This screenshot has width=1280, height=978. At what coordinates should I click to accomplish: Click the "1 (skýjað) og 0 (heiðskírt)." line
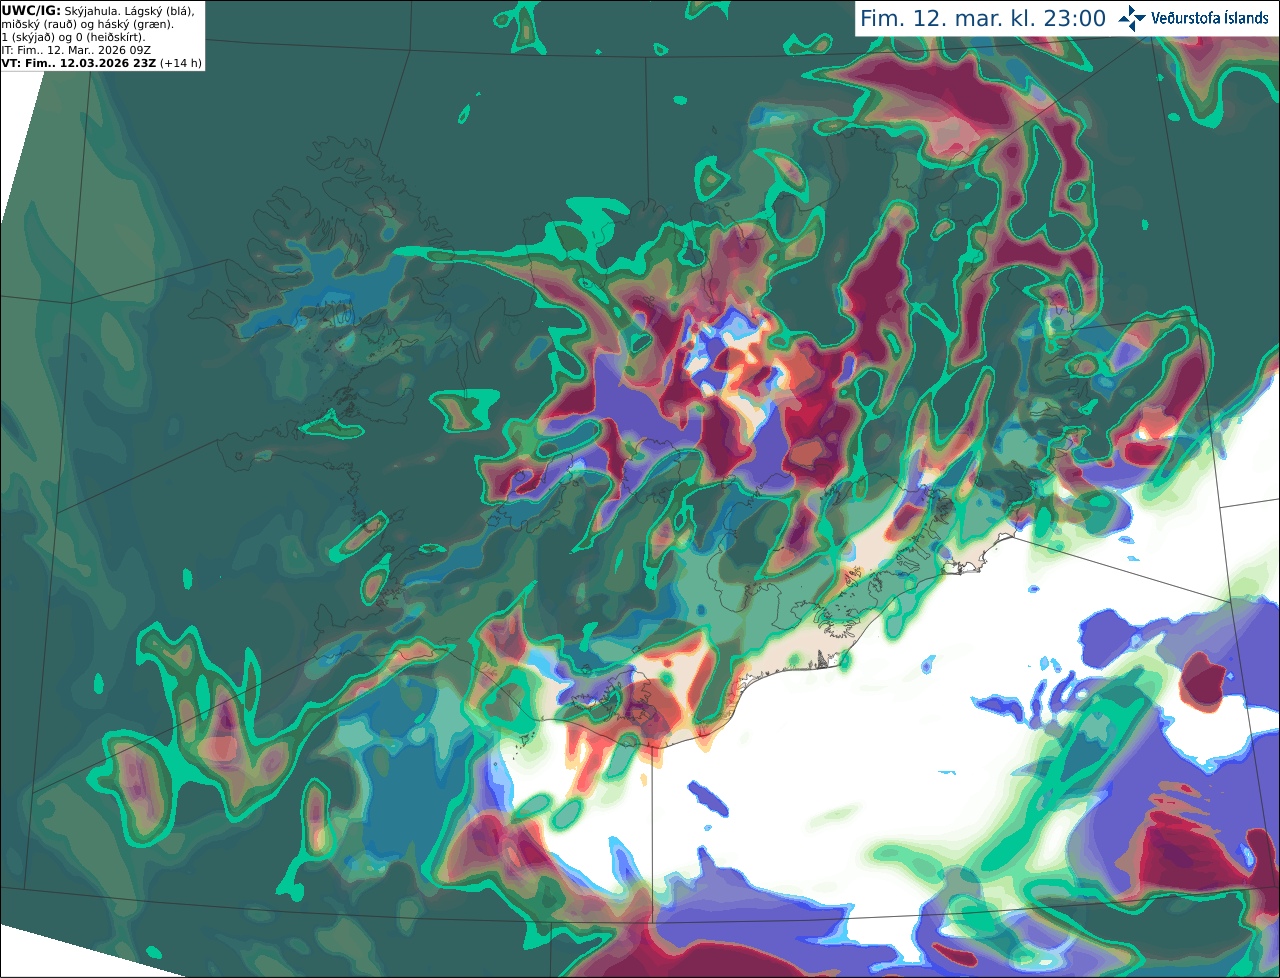[73, 37]
